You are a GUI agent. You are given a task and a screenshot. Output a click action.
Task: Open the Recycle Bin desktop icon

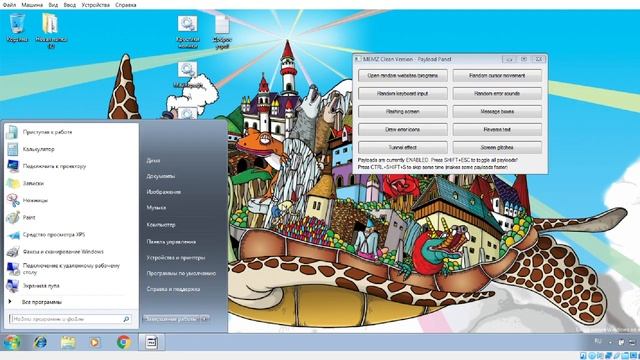pos(17,27)
